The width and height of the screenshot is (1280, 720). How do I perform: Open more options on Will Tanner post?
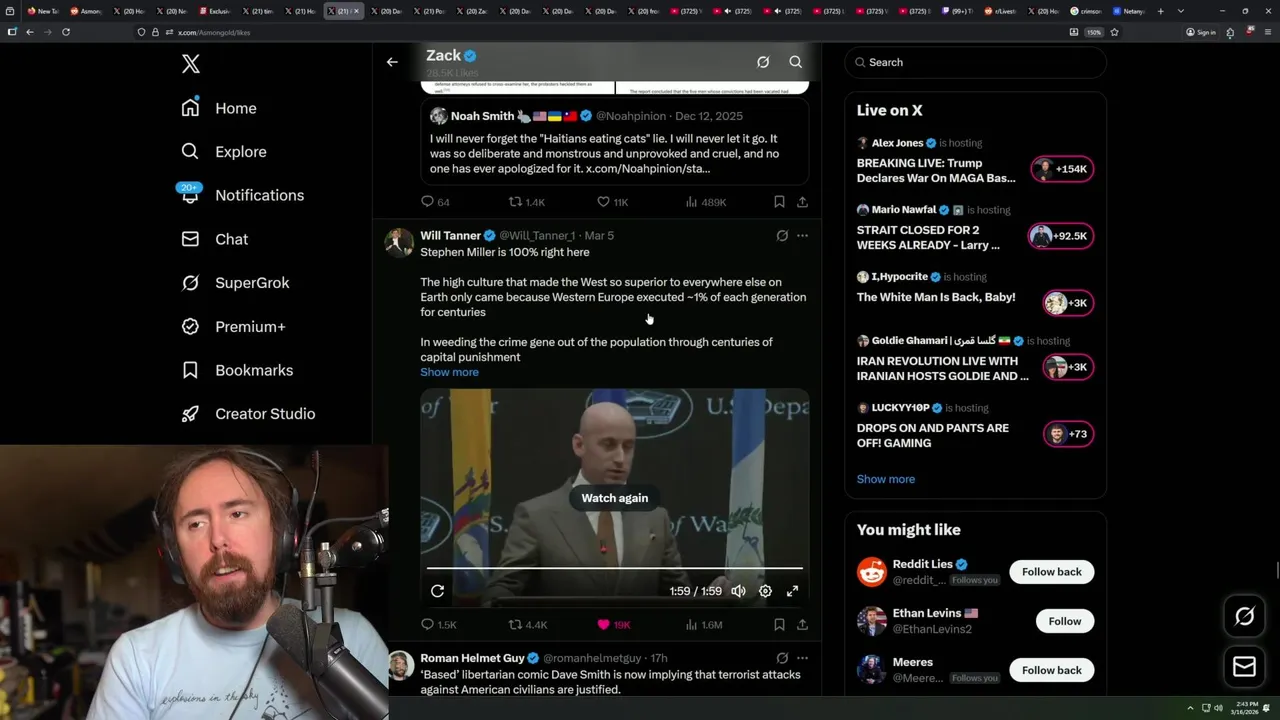pyautogui.click(x=802, y=236)
